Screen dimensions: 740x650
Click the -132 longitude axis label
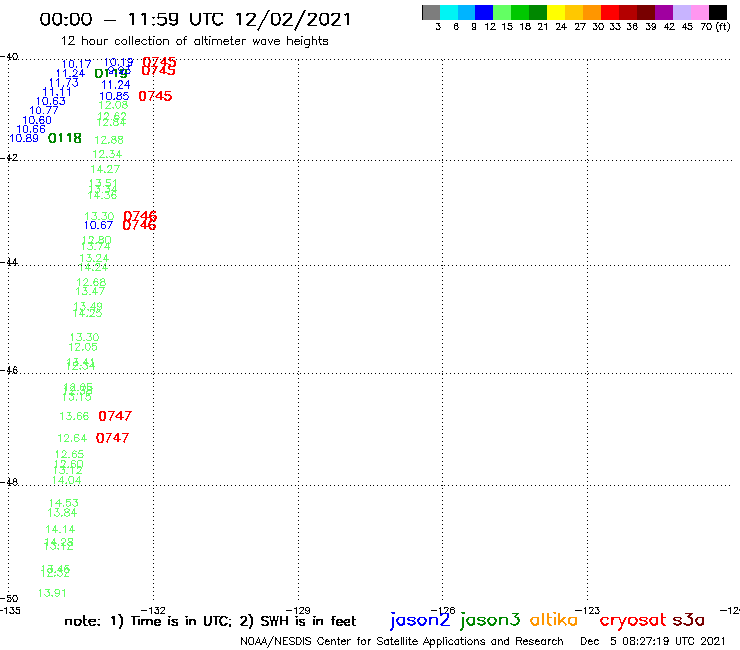coord(153,610)
